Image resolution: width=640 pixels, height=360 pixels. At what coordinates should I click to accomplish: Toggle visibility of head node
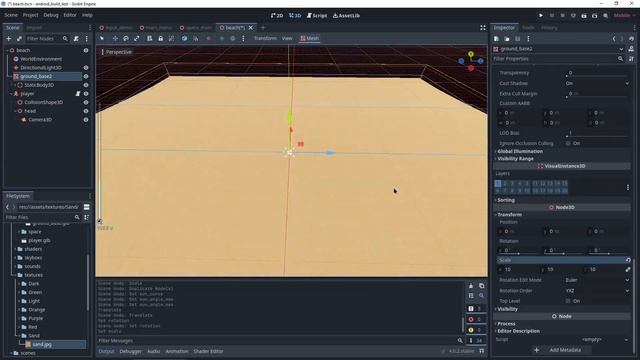coord(86,111)
